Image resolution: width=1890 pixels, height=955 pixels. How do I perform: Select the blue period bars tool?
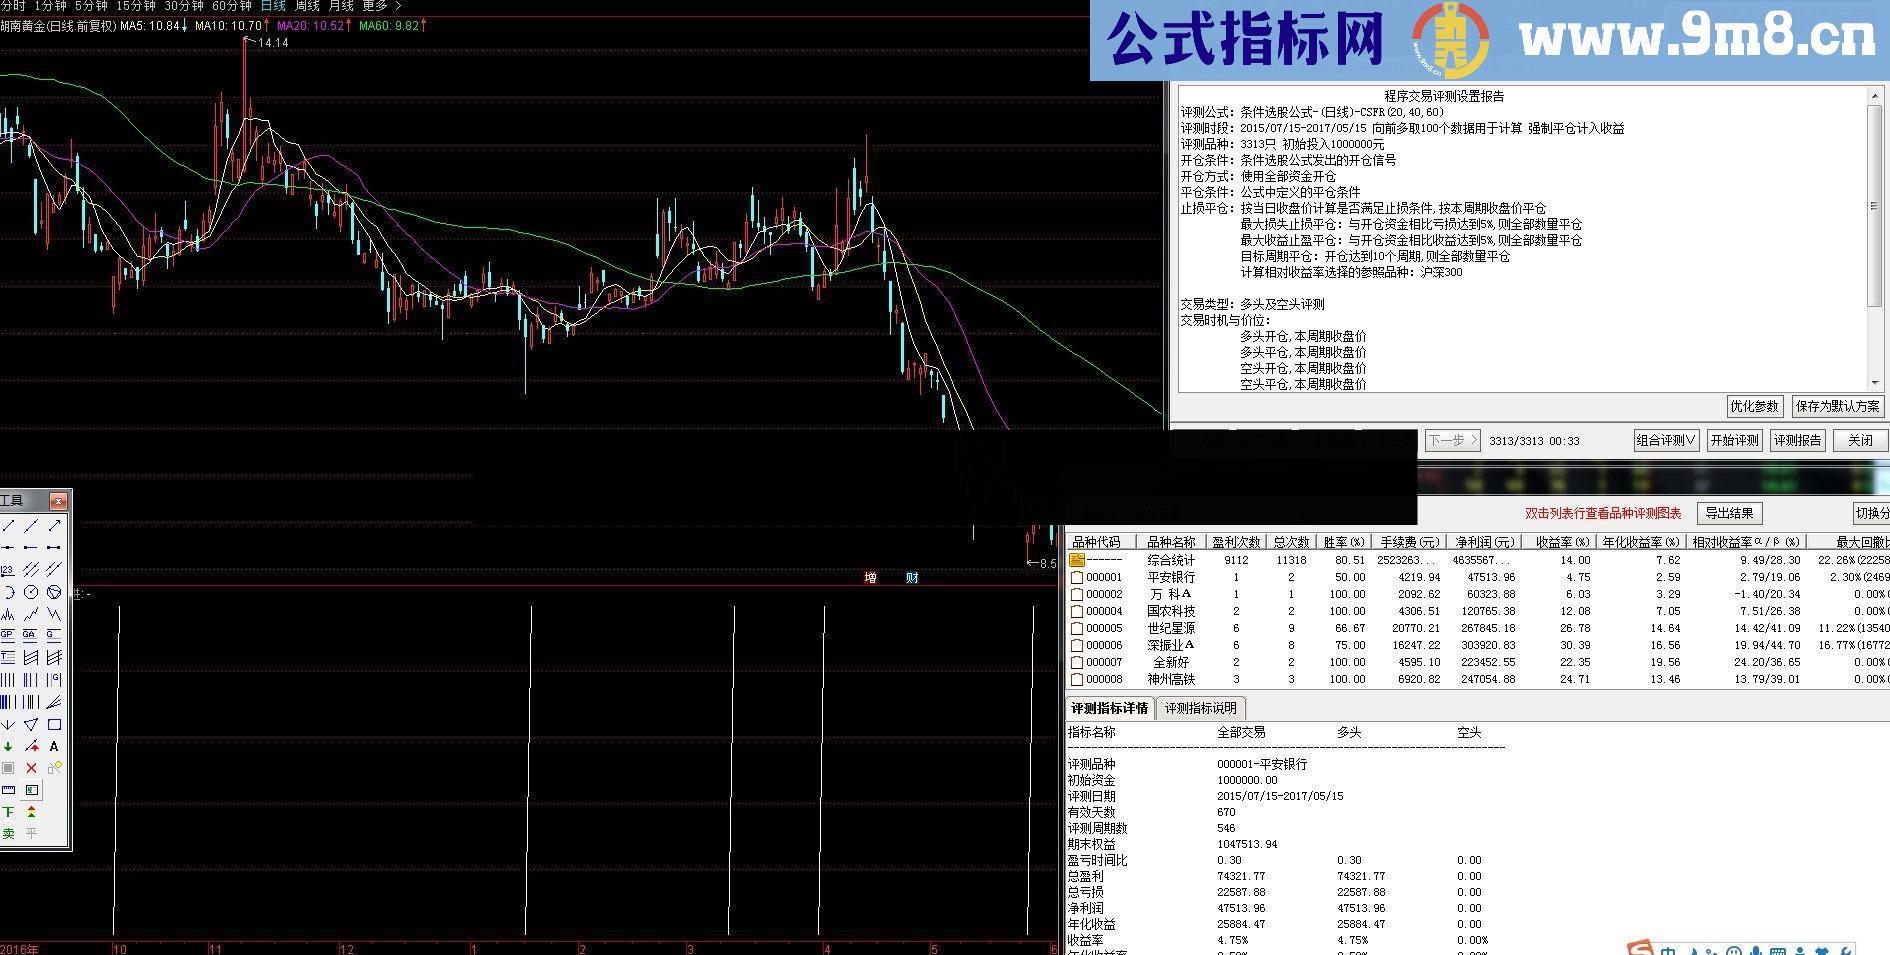pos(8,702)
